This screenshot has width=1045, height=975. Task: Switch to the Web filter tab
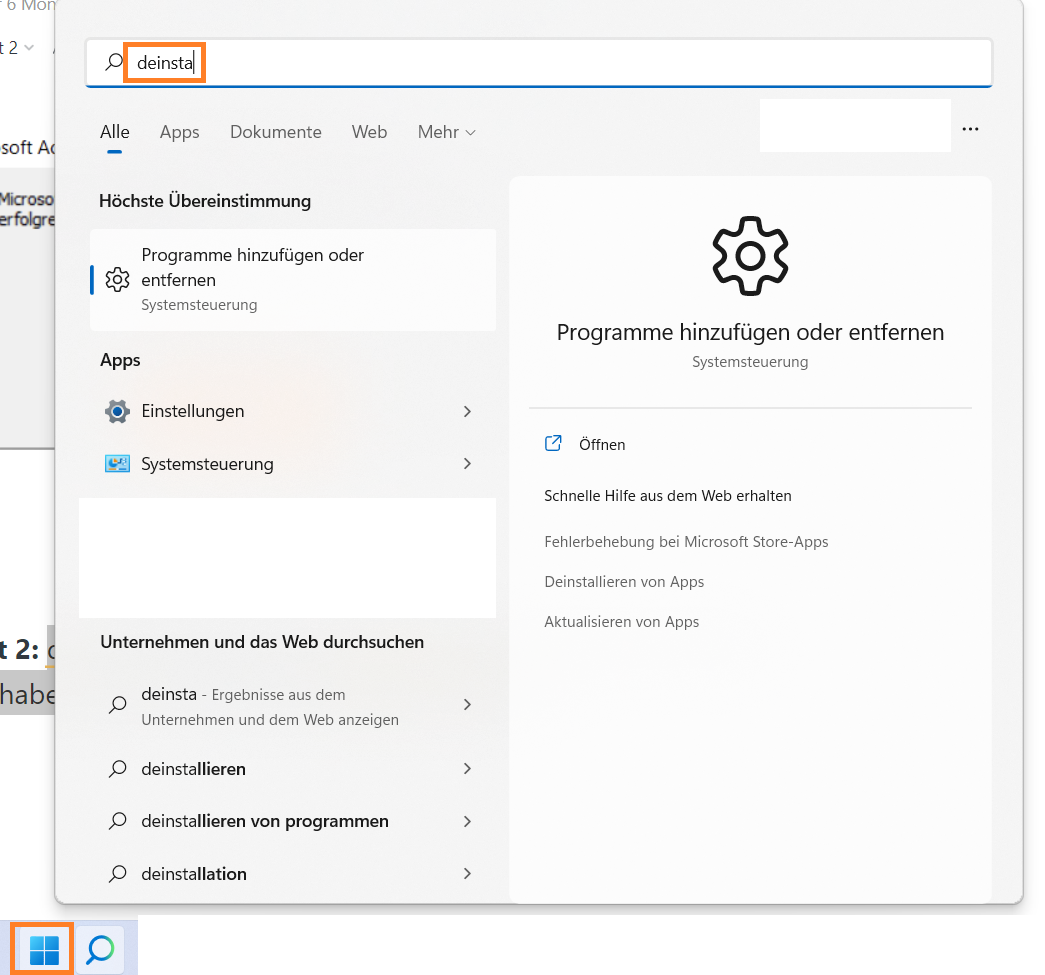(x=369, y=132)
